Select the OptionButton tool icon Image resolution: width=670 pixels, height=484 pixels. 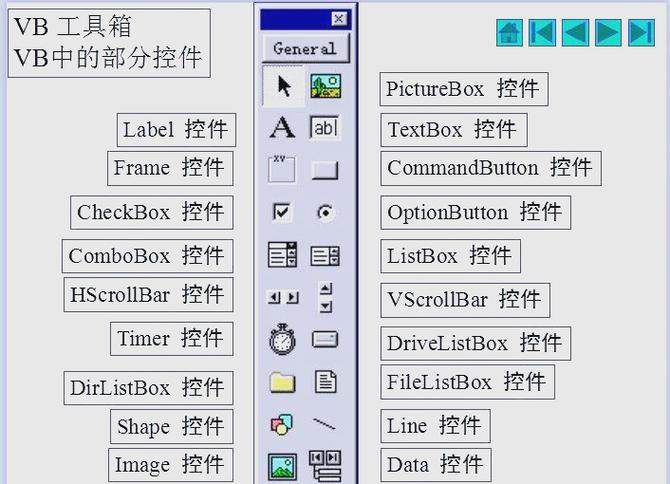[326, 212]
